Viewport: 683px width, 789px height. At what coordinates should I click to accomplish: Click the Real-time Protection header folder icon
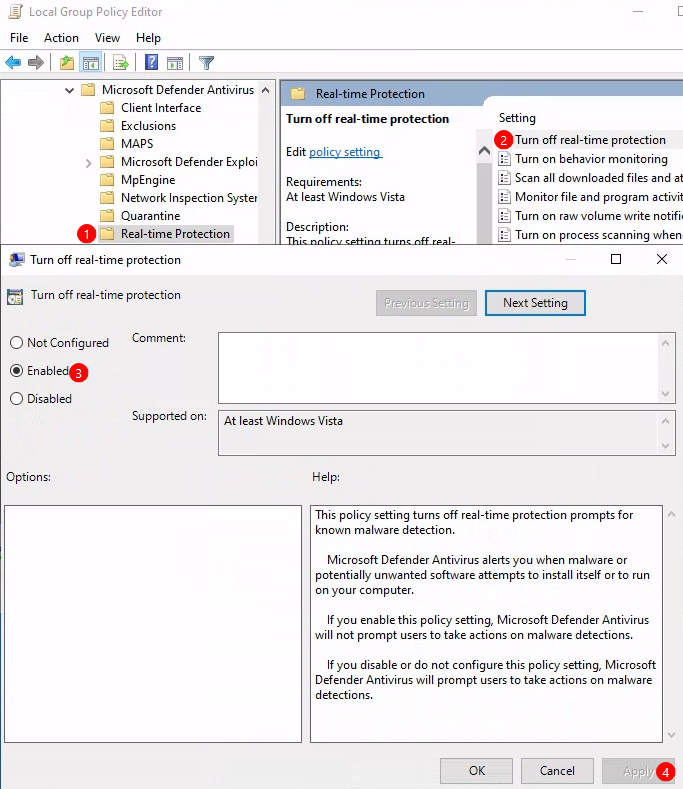tap(298, 94)
